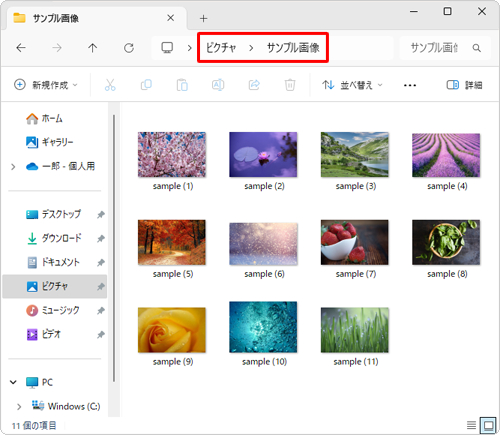Select sample (8) spinach bowl thumbnail

pos(446,242)
